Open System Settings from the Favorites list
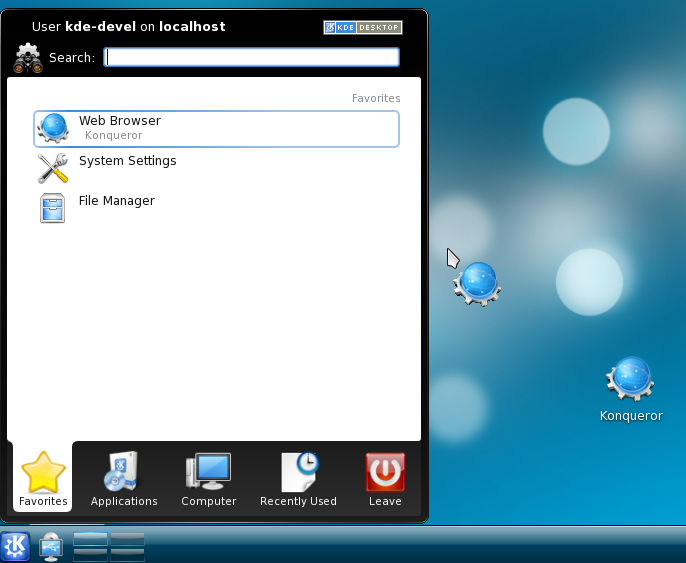The height and width of the screenshot is (563, 686). tap(127, 161)
